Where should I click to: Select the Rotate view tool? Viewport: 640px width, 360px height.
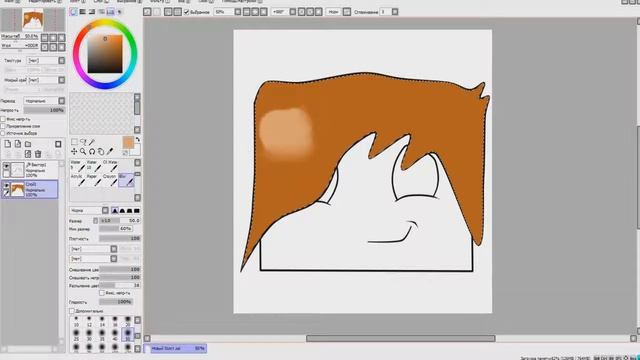[92, 151]
